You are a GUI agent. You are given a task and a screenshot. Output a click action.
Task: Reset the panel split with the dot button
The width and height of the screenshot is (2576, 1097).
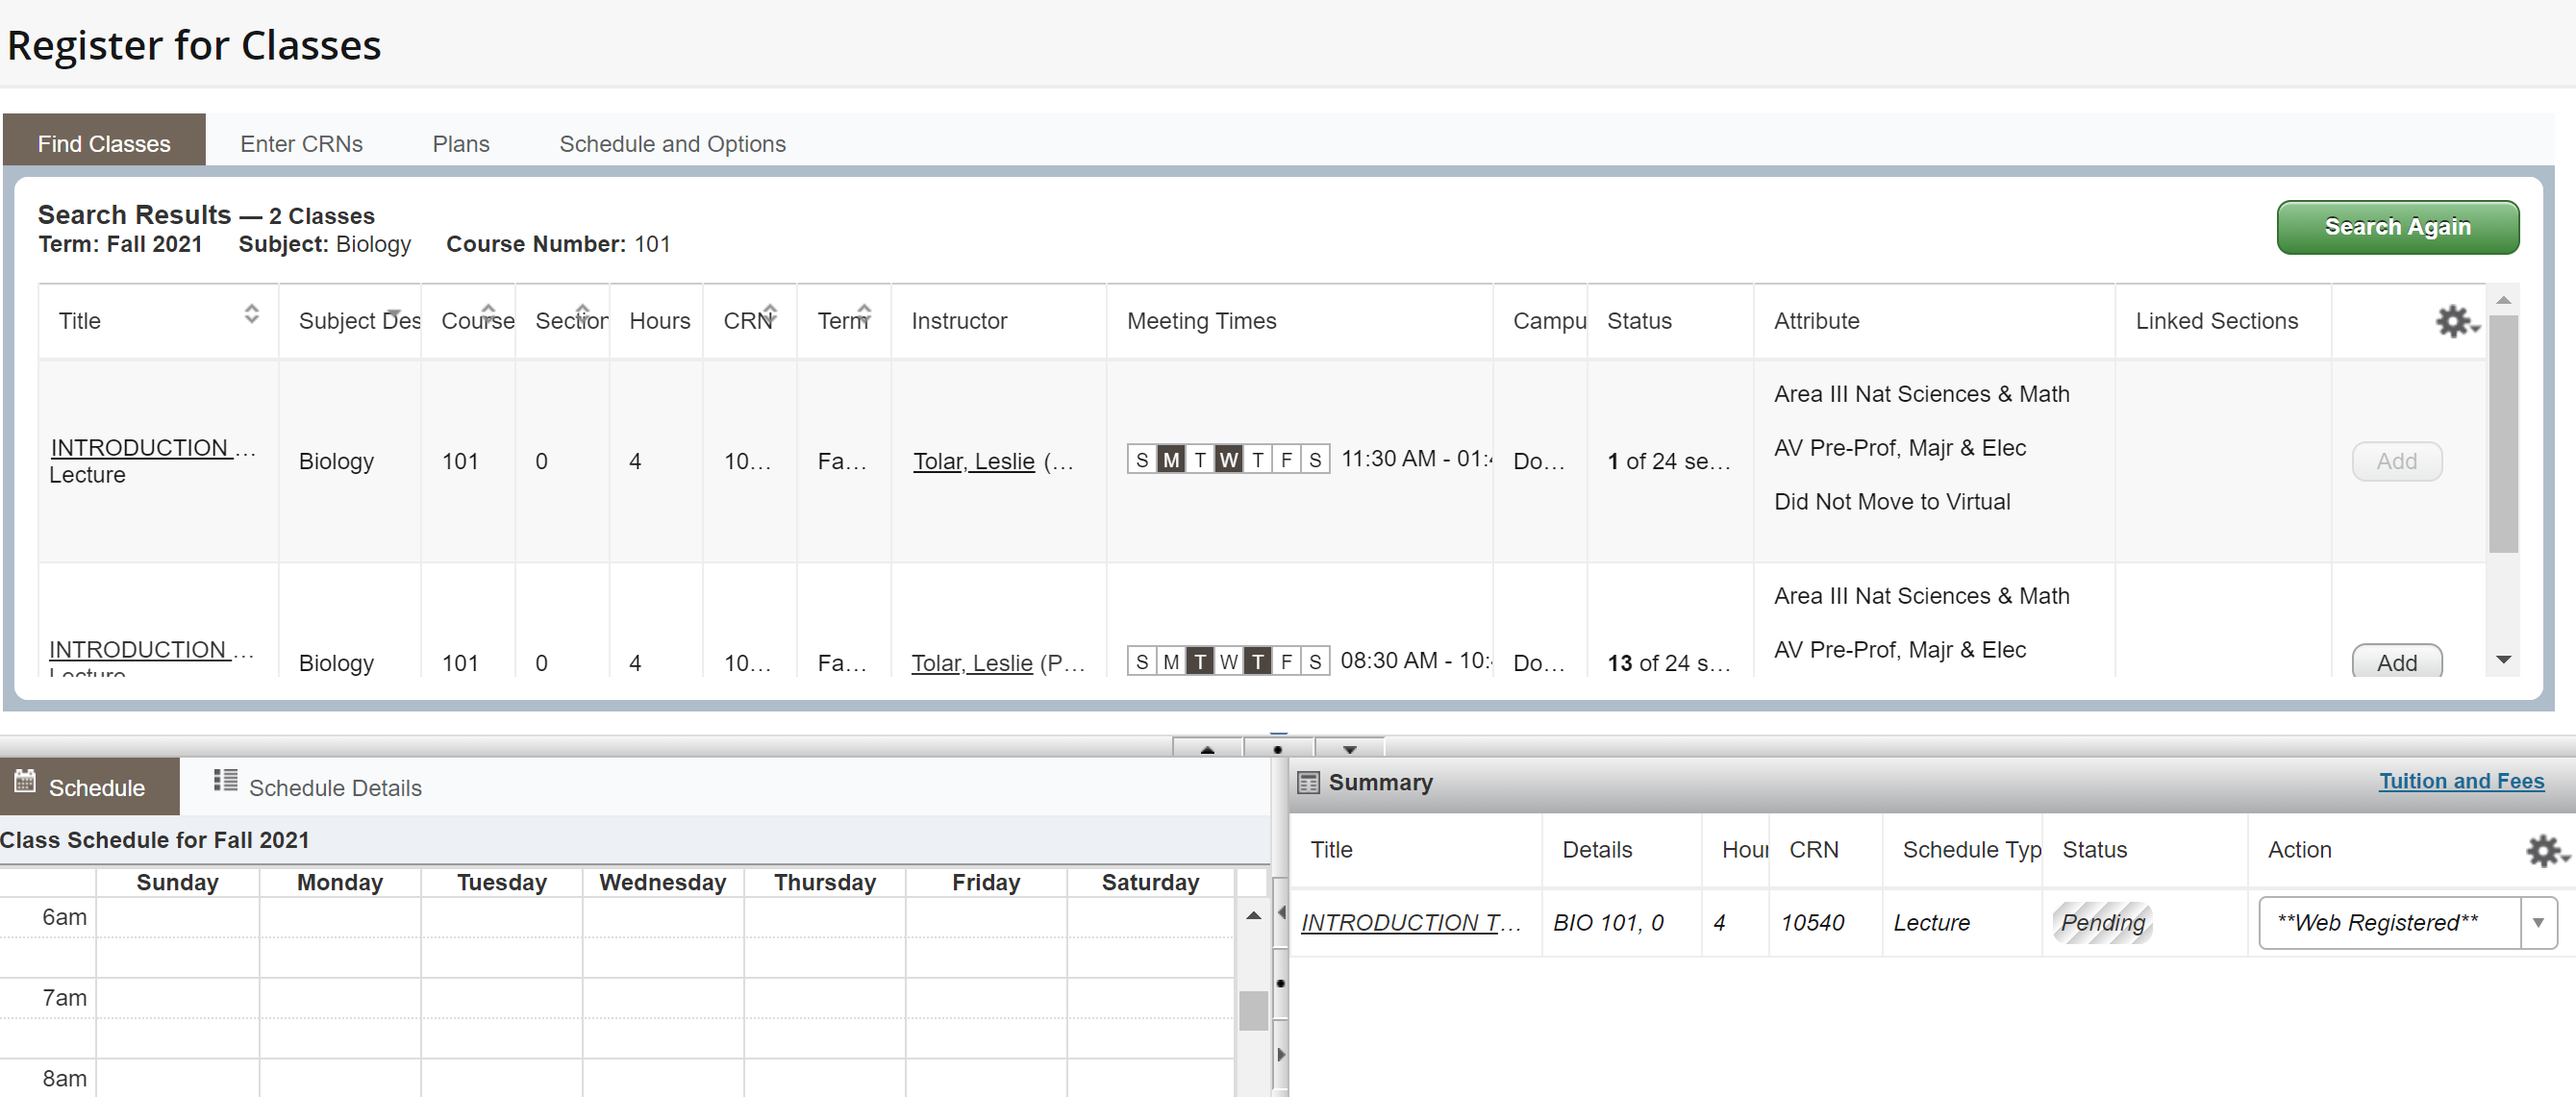click(1277, 748)
